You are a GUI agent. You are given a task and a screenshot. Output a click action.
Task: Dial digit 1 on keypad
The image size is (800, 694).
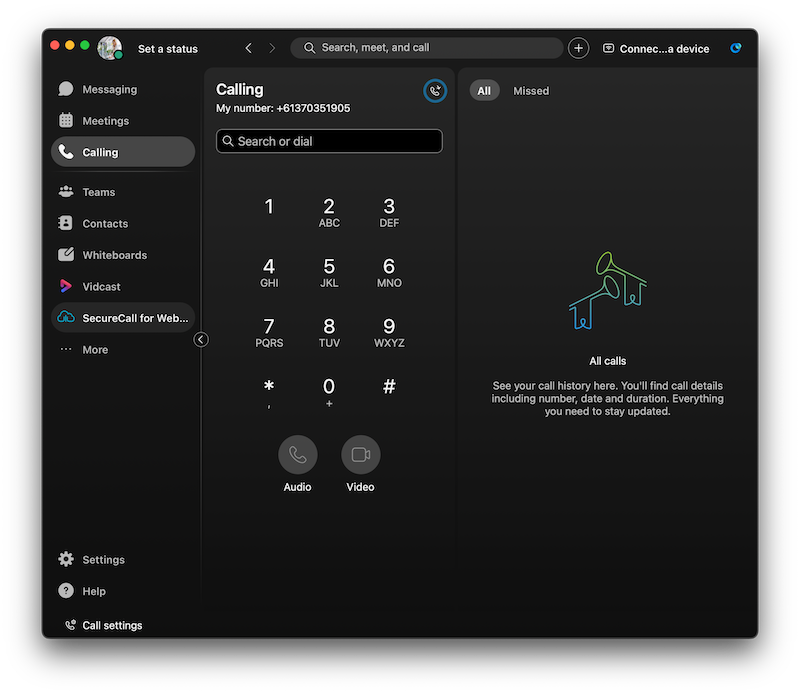tap(269, 207)
